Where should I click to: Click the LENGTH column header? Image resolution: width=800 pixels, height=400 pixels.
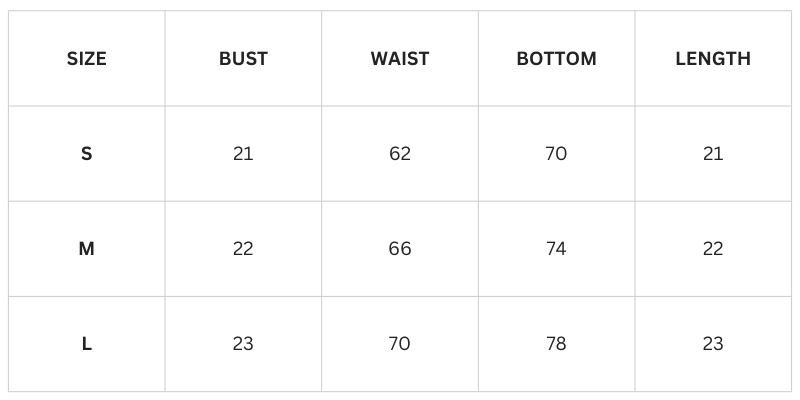tap(713, 59)
